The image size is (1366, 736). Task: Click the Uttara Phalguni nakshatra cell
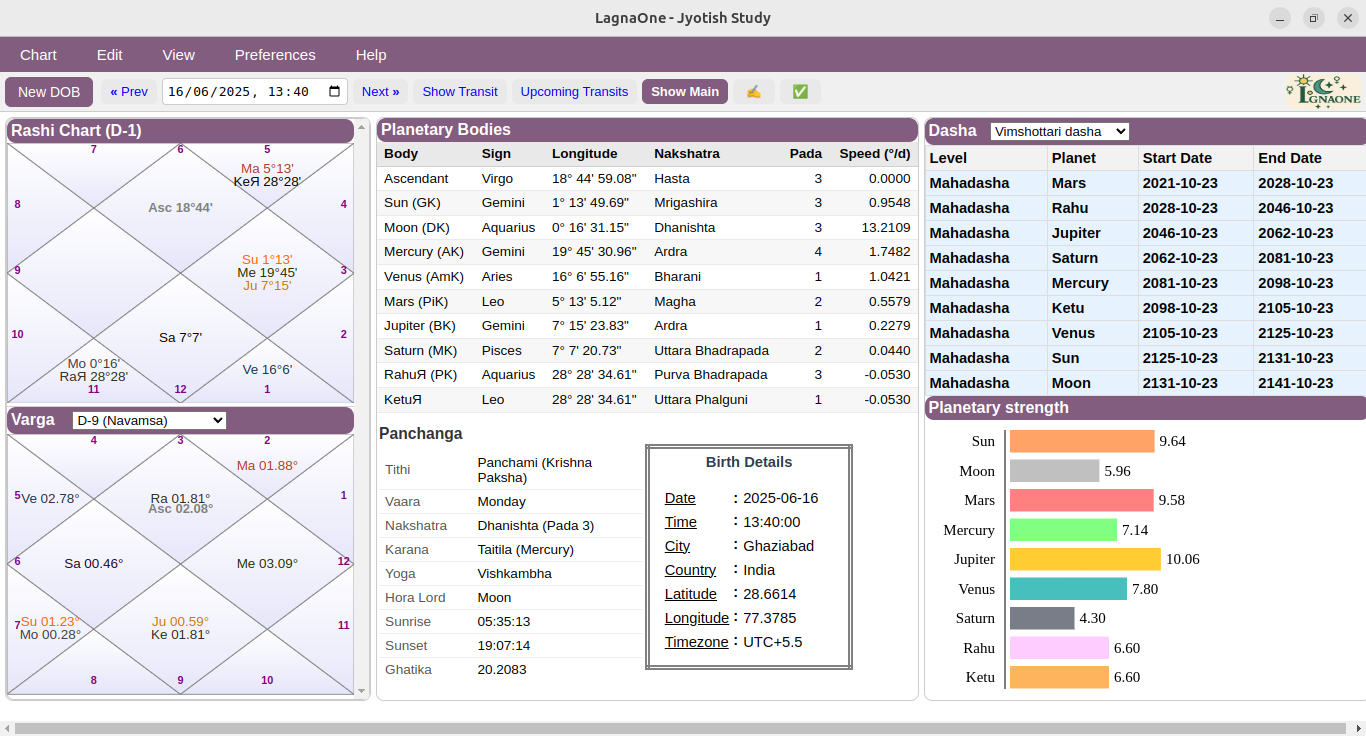pyautogui.click(x=702, y=399)
